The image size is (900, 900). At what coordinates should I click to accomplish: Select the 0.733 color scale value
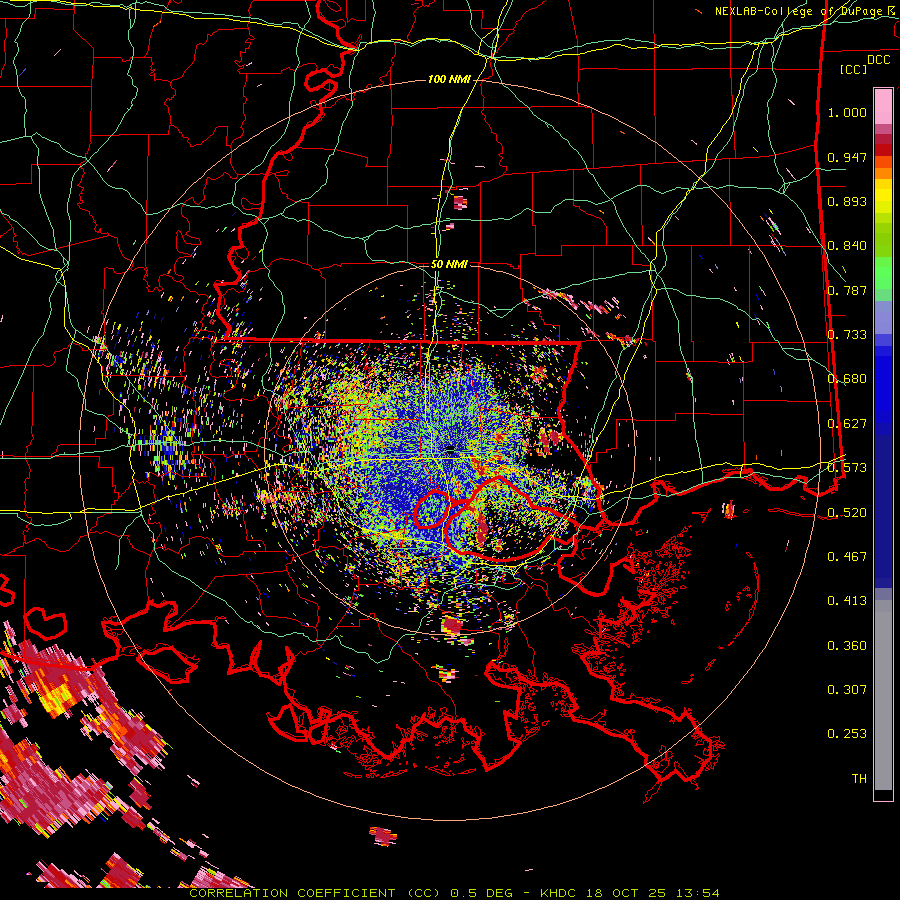coord(847,335)
